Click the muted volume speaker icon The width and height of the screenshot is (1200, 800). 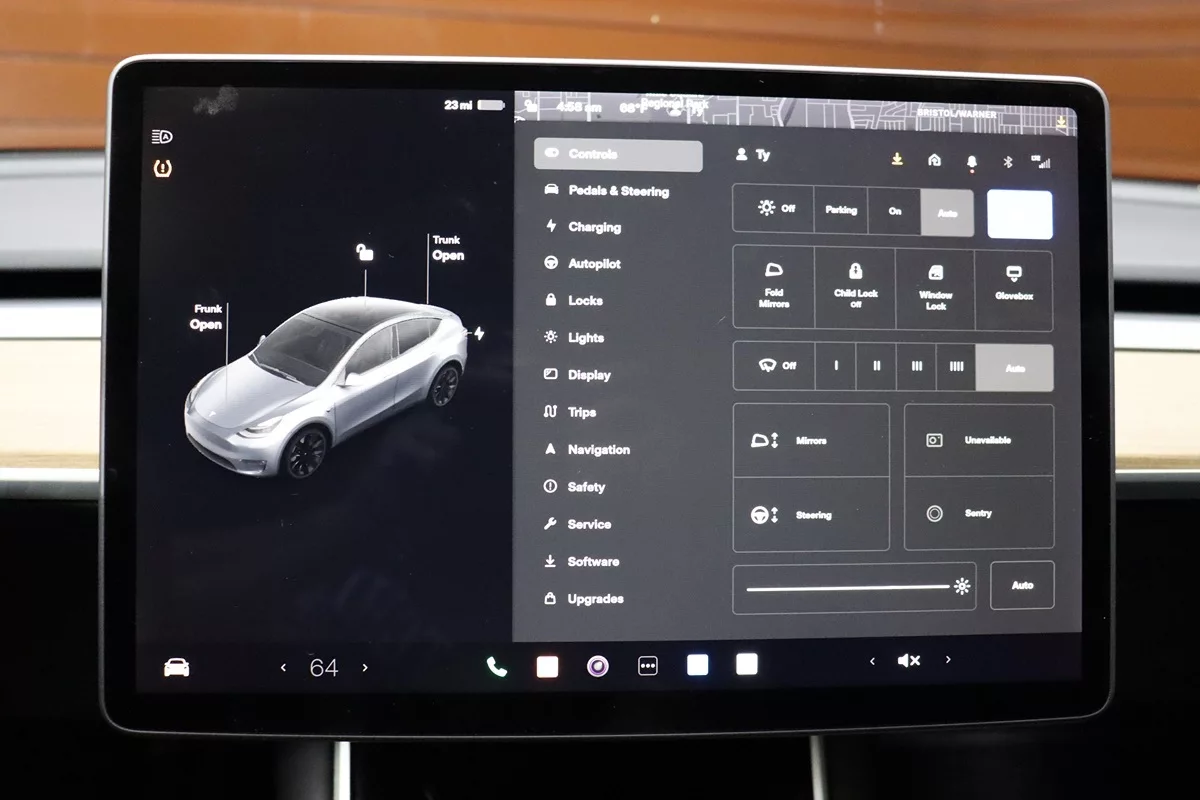[x=908, y=661]
